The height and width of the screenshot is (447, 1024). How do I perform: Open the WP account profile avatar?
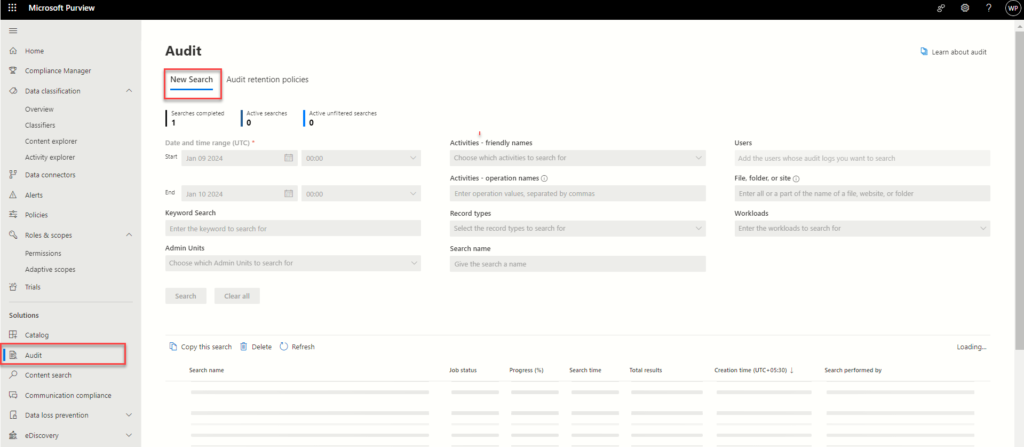point(1011,9)
